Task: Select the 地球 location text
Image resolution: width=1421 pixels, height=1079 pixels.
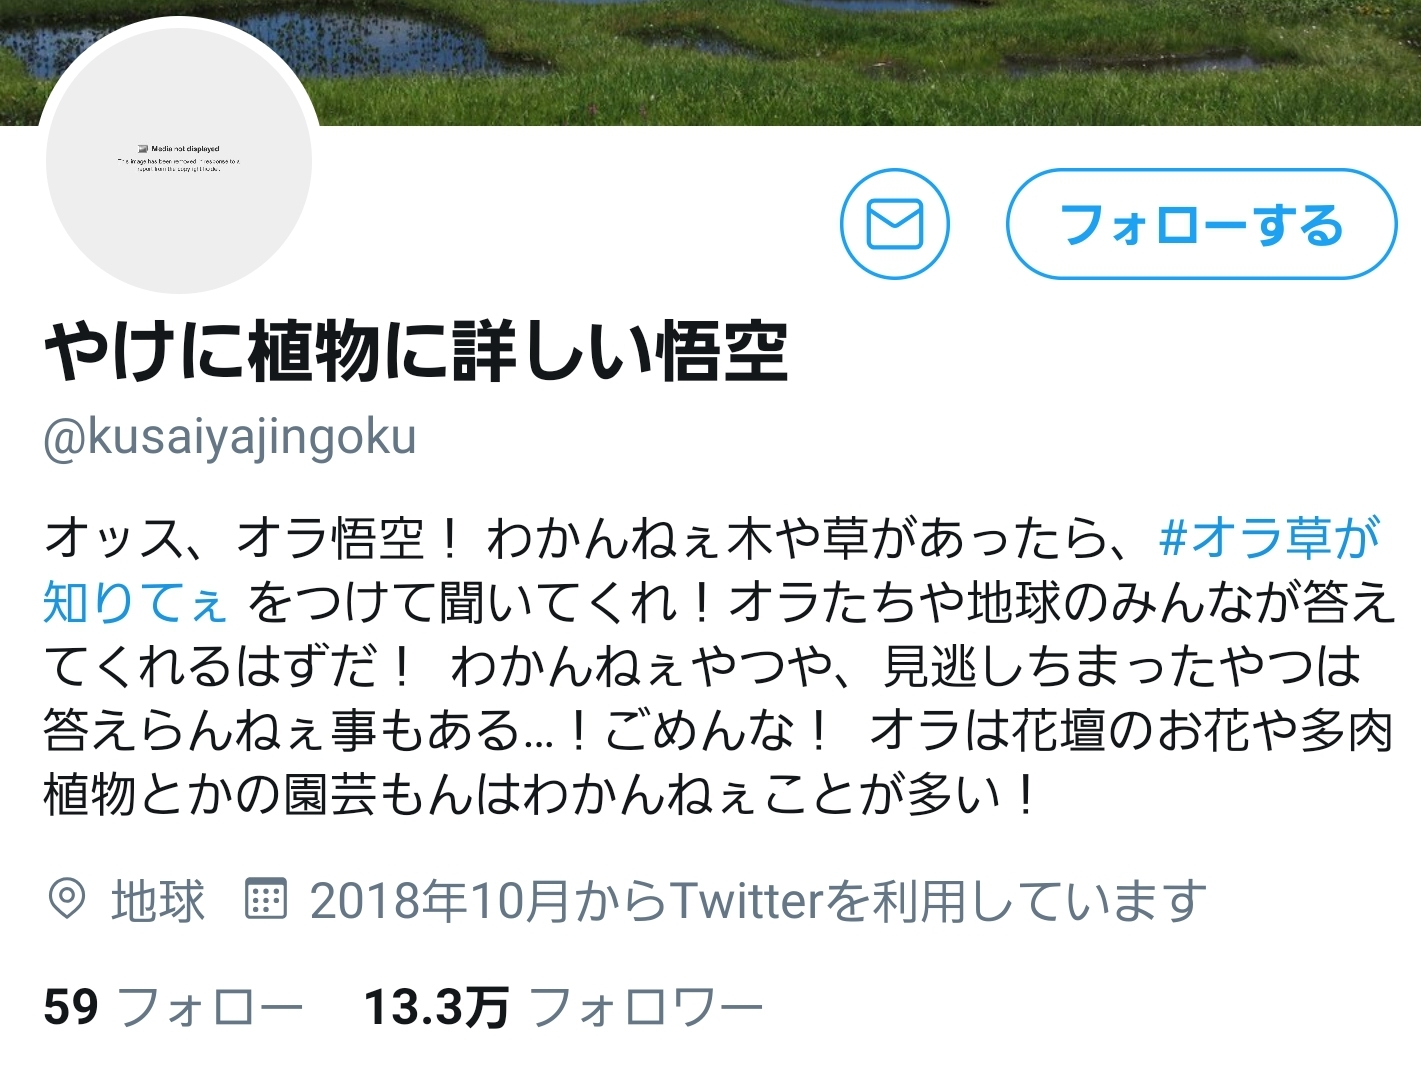Action: (157, 900)
